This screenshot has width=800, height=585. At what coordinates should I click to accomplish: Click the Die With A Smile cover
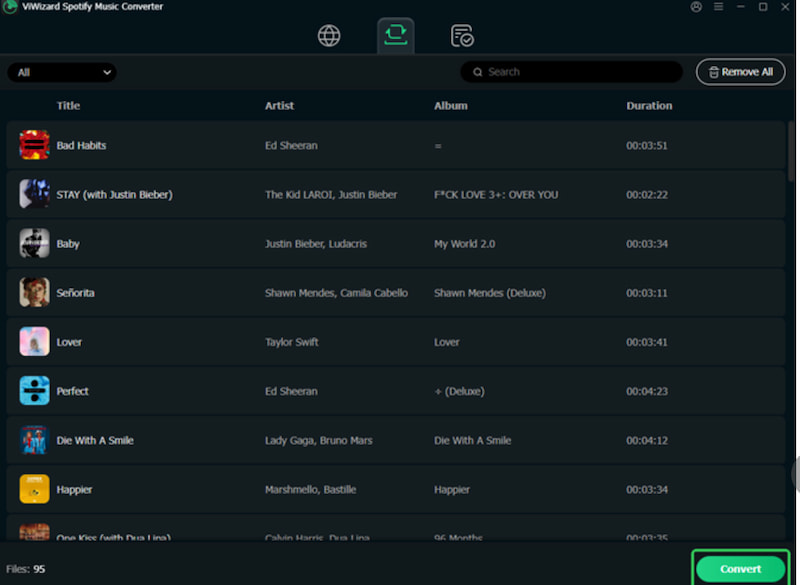coord(34,440)
